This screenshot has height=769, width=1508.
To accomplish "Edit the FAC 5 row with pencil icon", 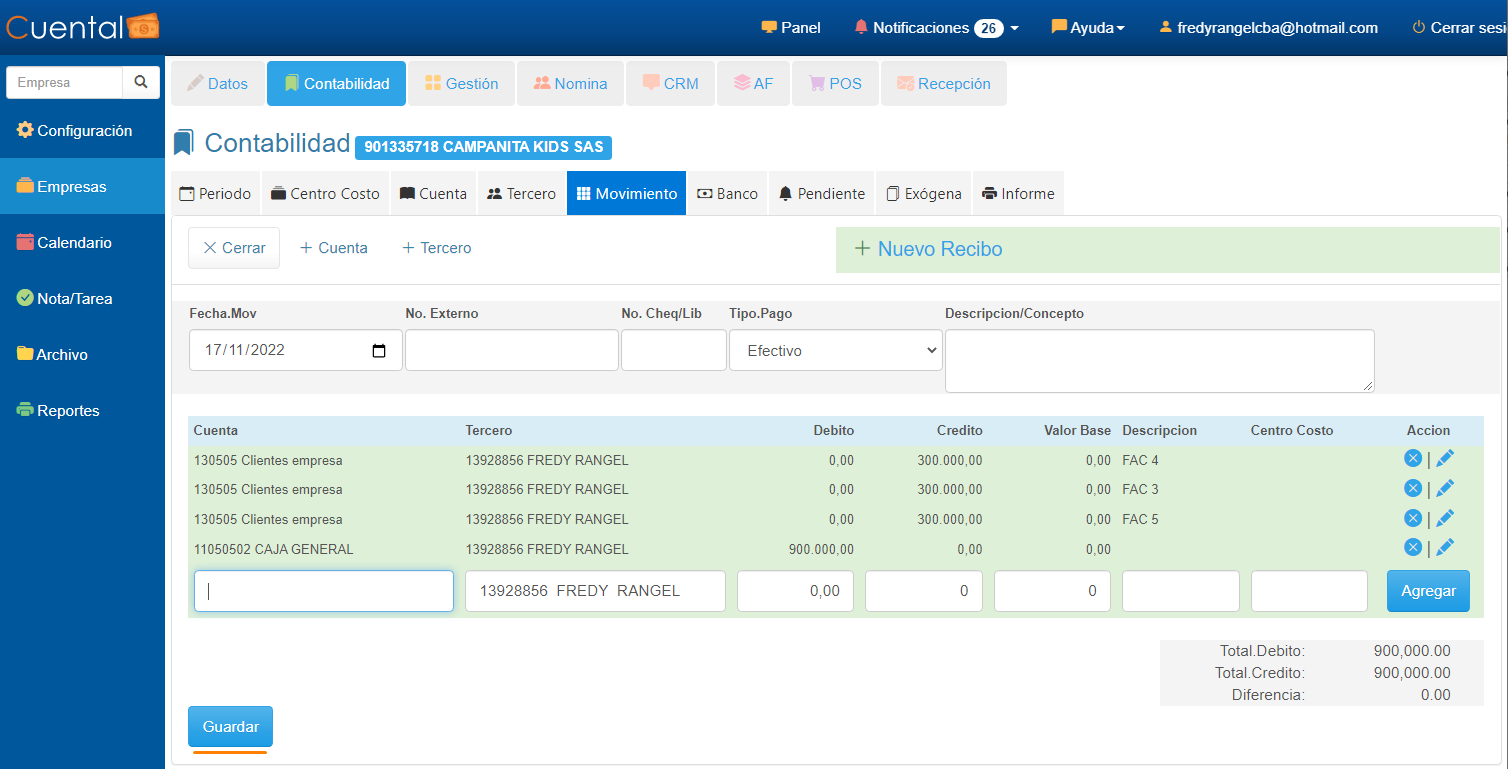I will (1445, 518).
